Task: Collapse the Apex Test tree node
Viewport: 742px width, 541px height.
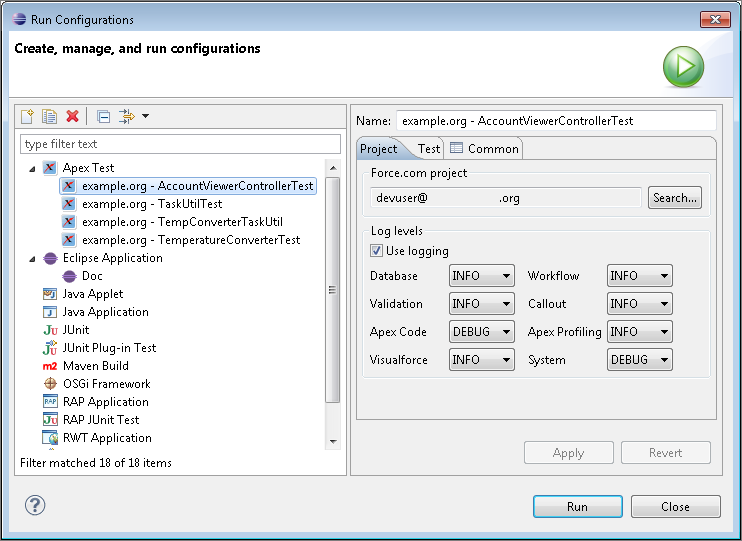Action: (x=32, y=169)
